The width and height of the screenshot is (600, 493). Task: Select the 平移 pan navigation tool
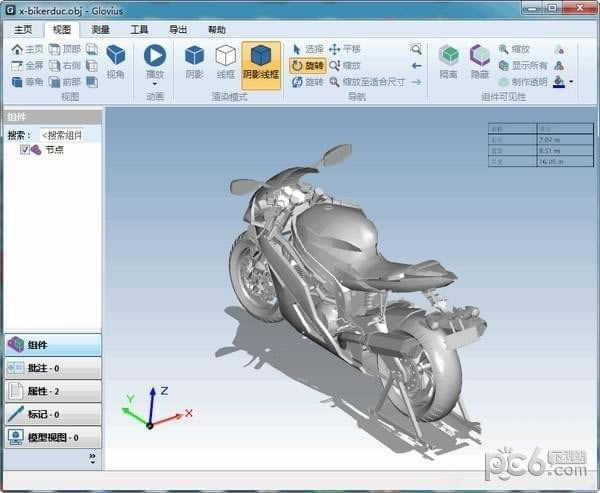[x=344, y=49]
